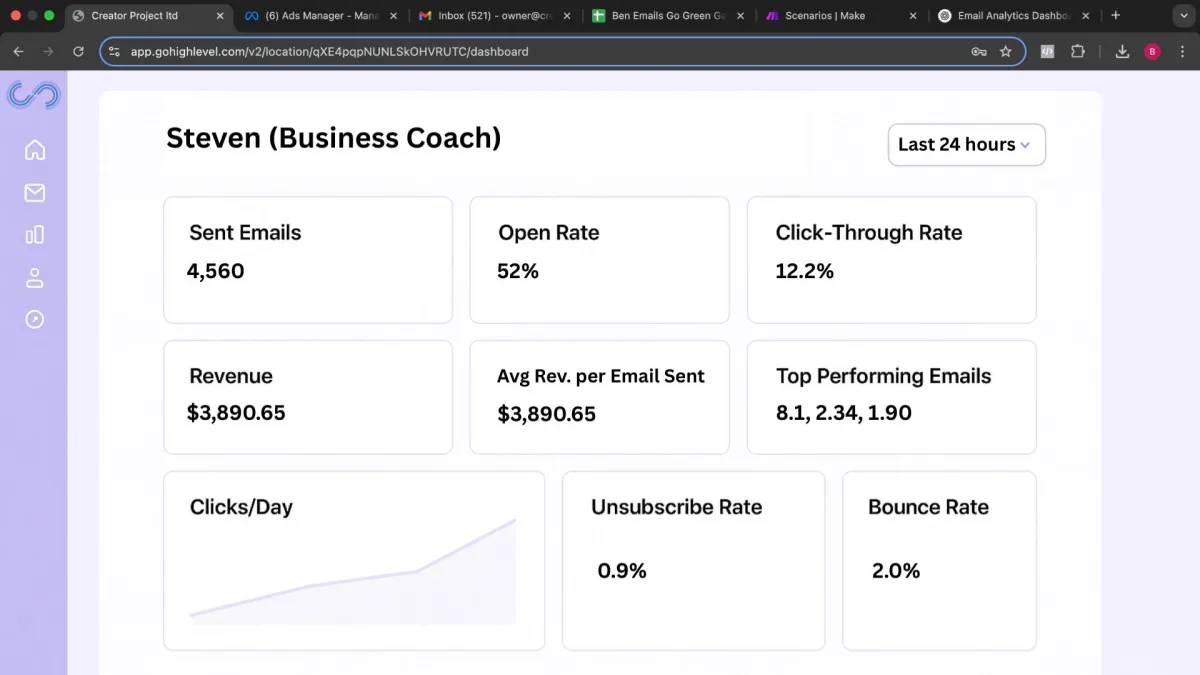Click the compass icon in sidebar
Viewport: 1200px width, 675px height.
click(x=35, y=320)
